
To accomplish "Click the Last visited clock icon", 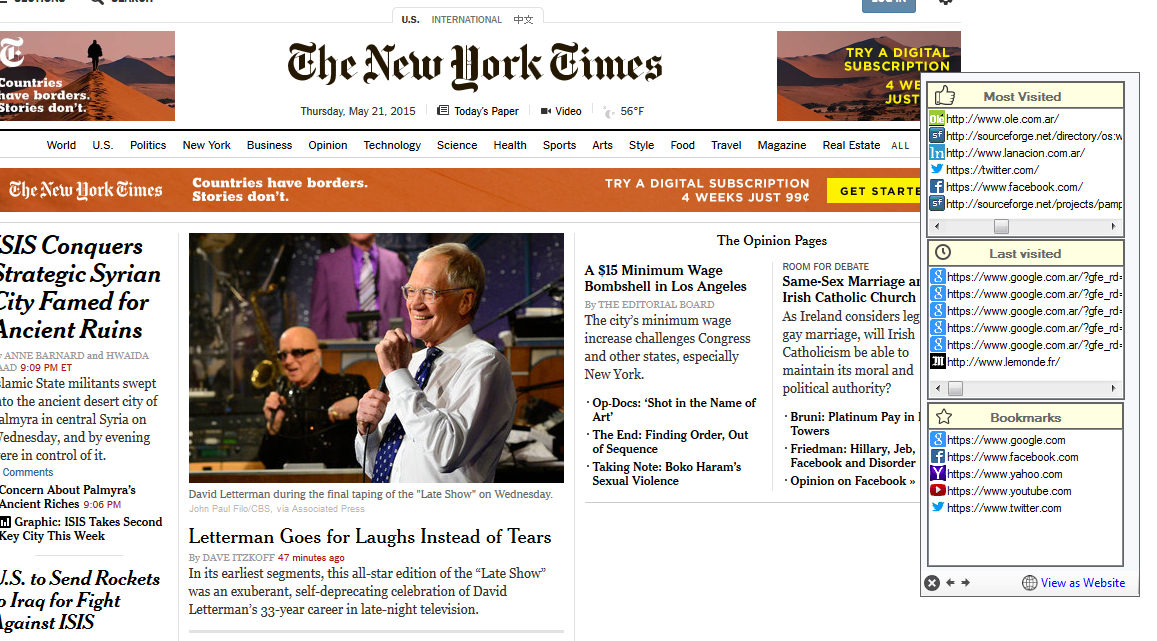I will pos(943,252).
